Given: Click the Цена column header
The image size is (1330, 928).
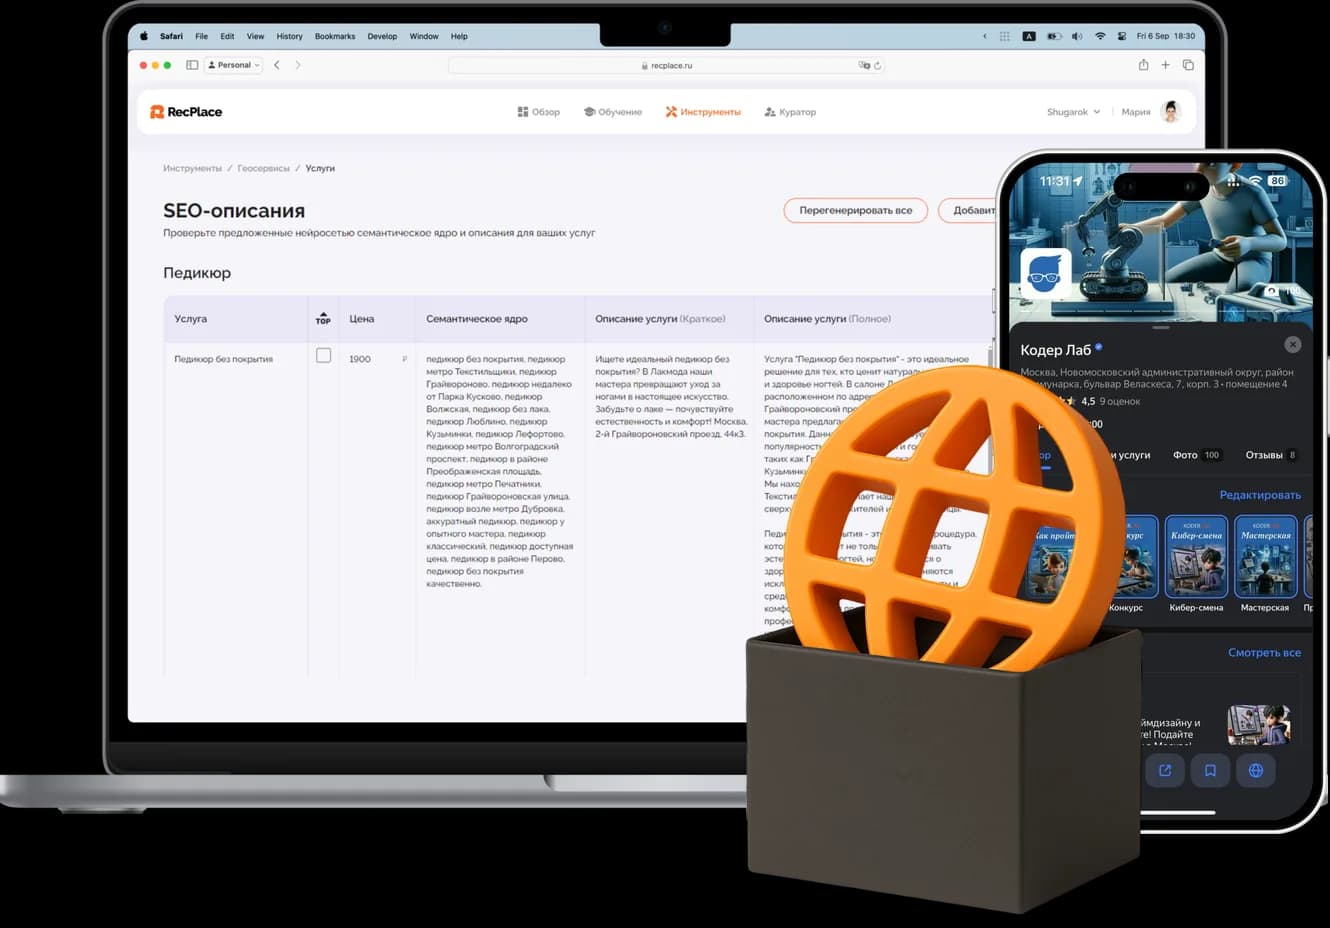Looking at the screenshot, I should pos(362,319).
